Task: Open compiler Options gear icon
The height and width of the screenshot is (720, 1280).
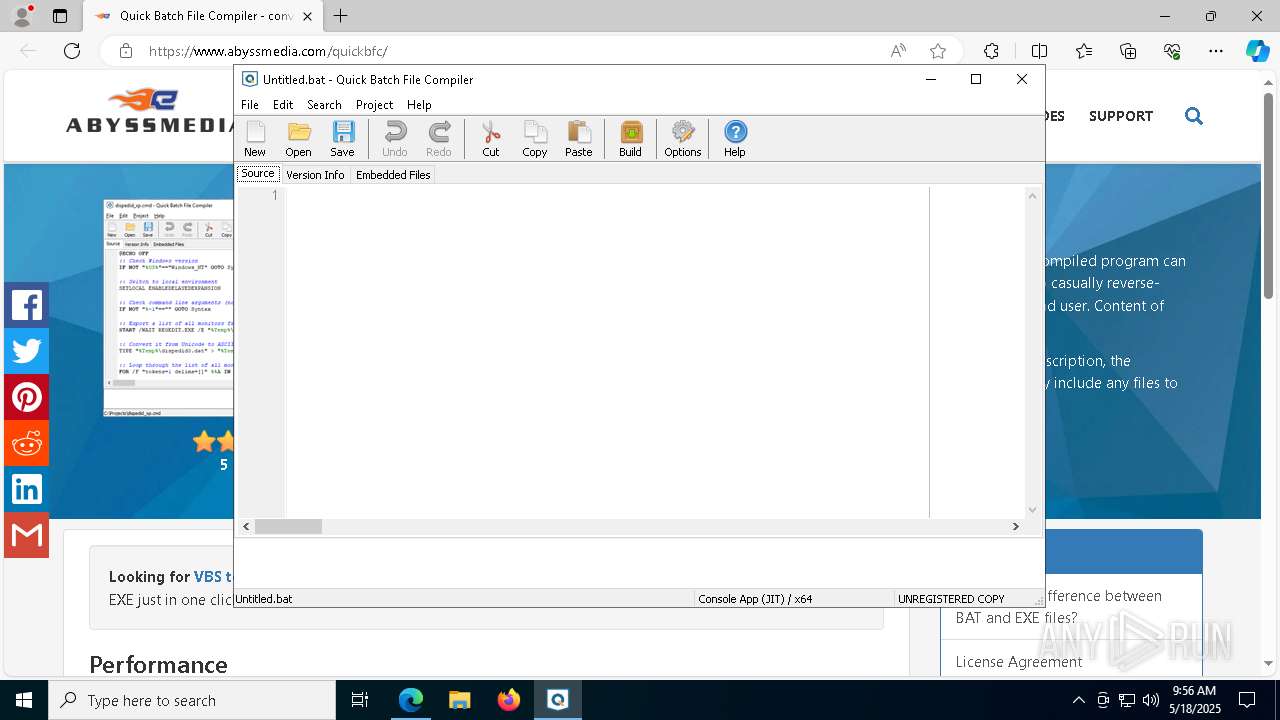Action: click(x=683, y=139)
